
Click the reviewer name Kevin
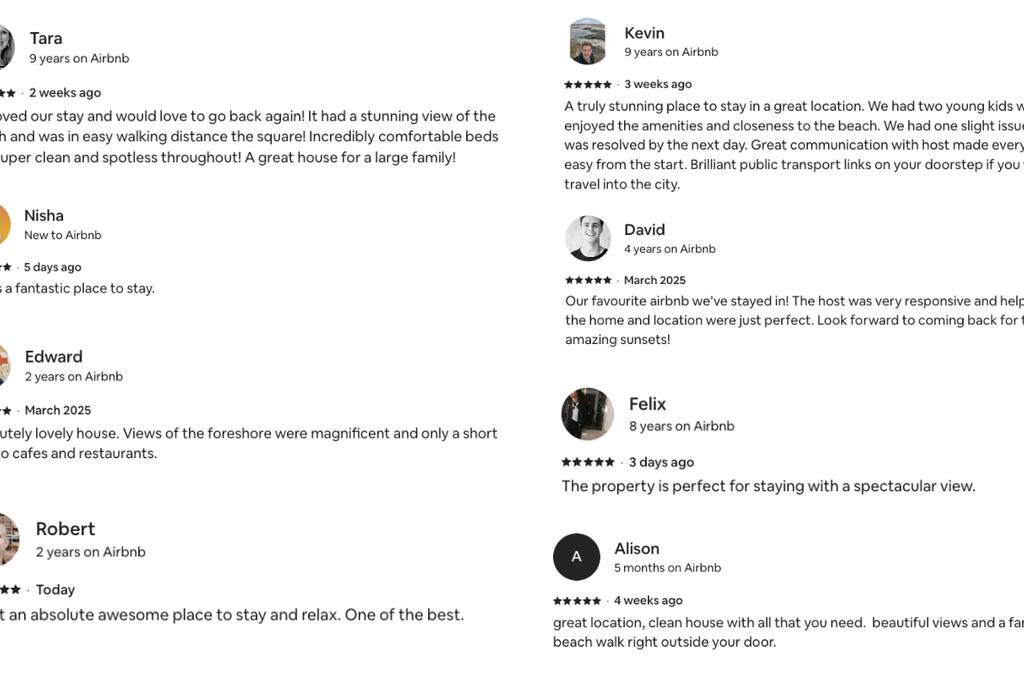point(644,33)
